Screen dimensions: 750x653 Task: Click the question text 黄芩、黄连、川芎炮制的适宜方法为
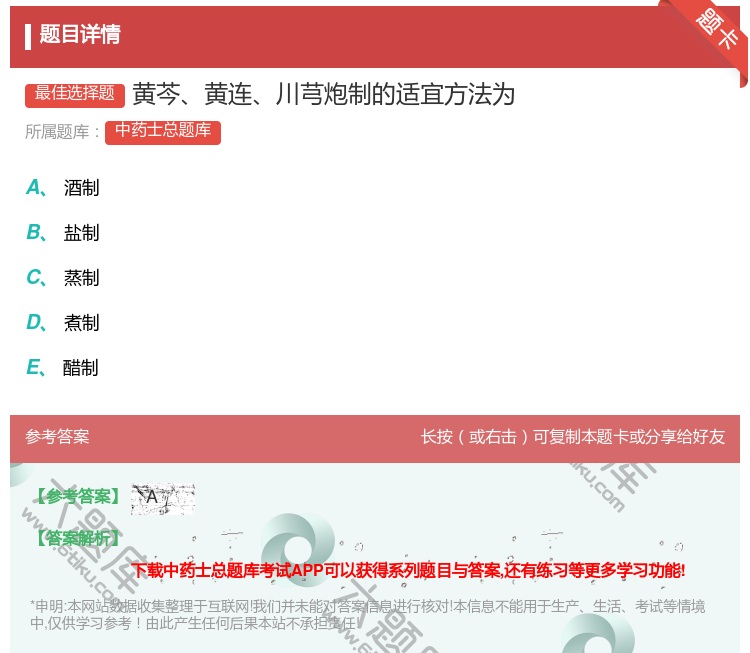(x=323, y=94)
